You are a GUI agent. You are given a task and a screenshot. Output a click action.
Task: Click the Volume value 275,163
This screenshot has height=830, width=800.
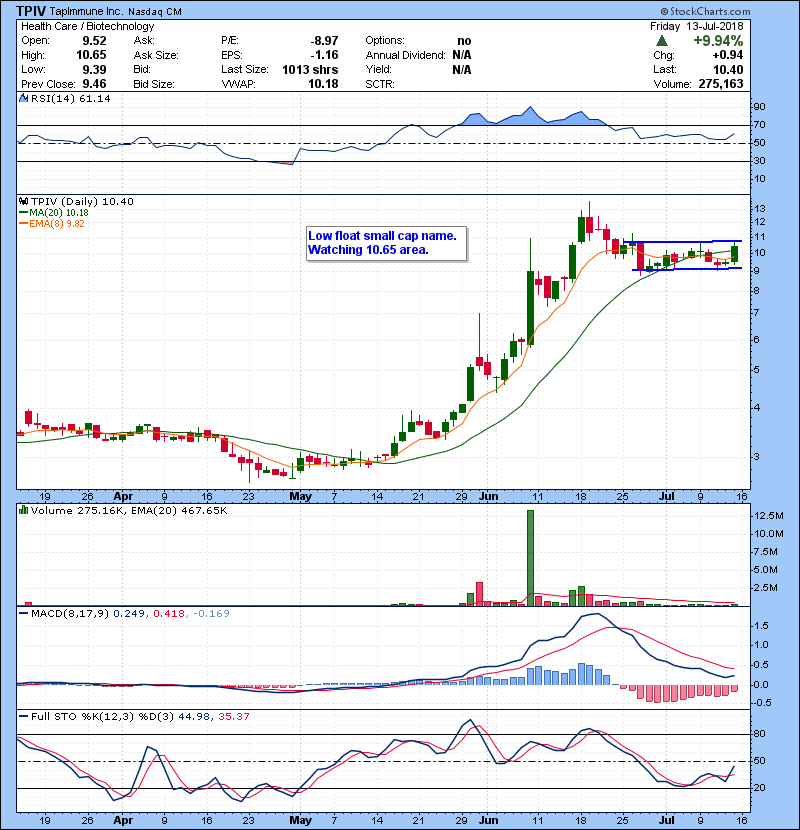tap(721, 84)
